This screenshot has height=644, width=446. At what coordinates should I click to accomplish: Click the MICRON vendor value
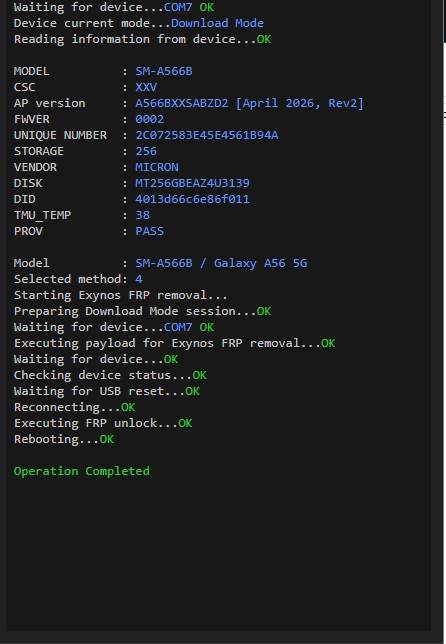point(157,167)
